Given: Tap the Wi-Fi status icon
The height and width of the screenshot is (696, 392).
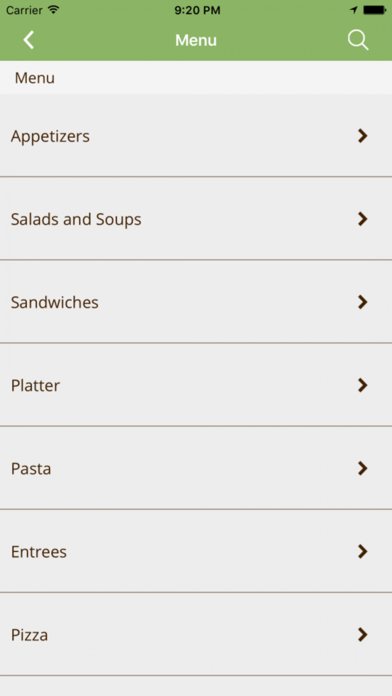Looking at the screenshot, I should pyautogui.click(x=54, y=10).
